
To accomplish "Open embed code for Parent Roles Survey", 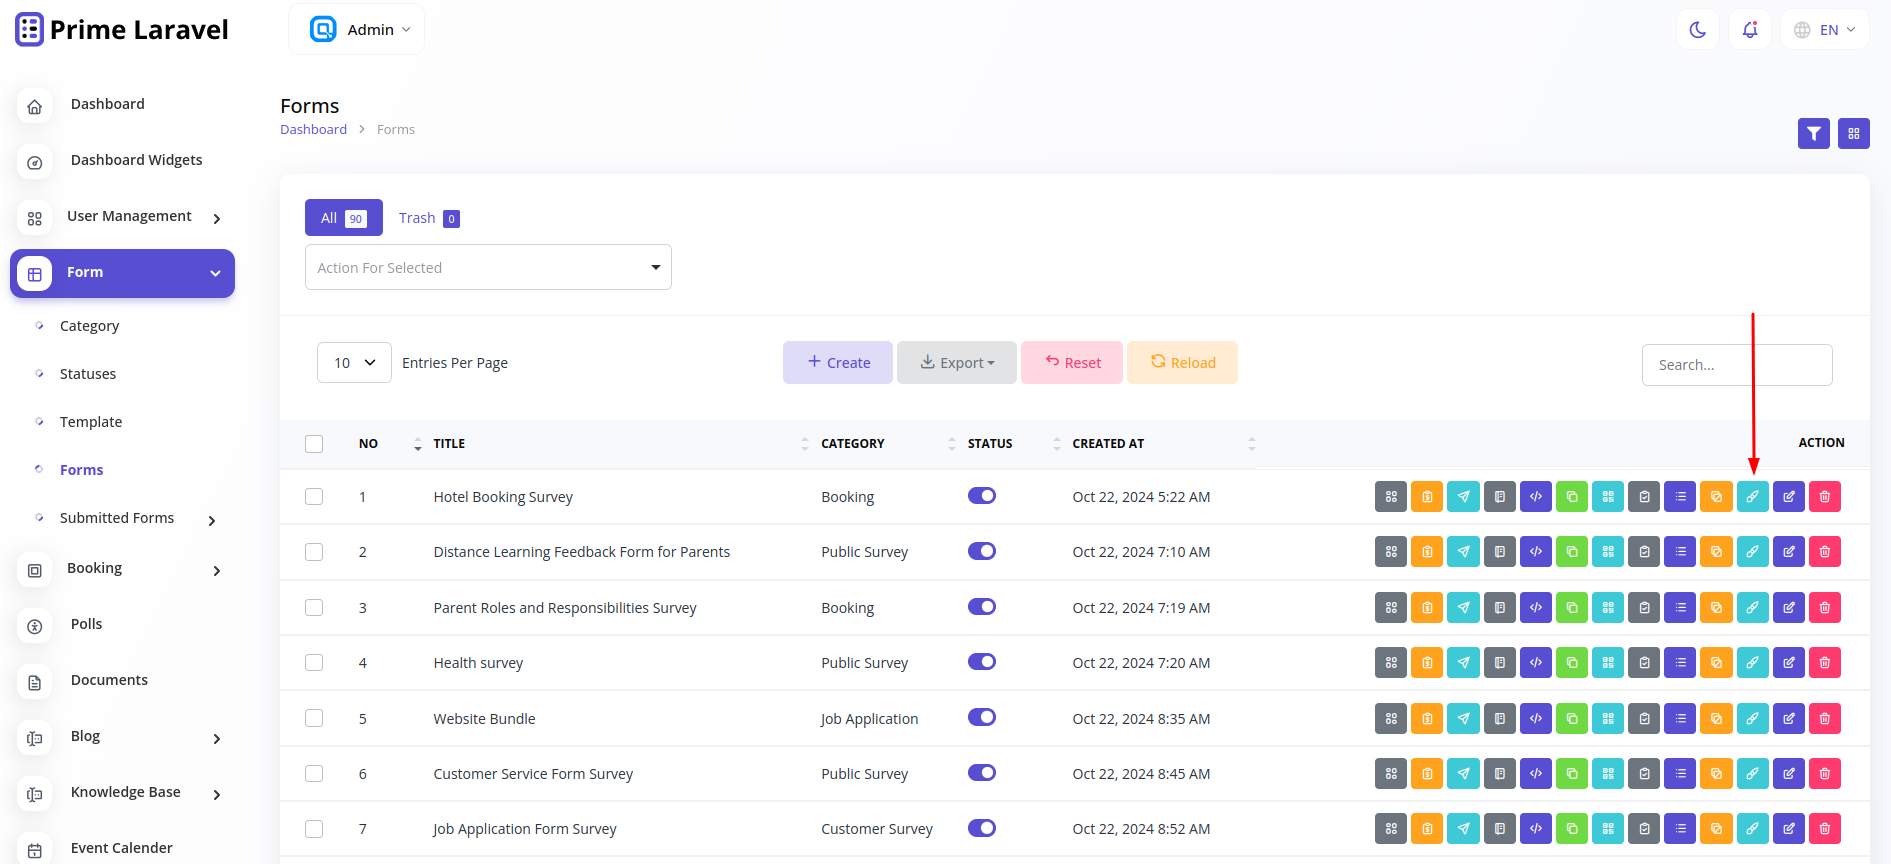I will [1535, 608].
